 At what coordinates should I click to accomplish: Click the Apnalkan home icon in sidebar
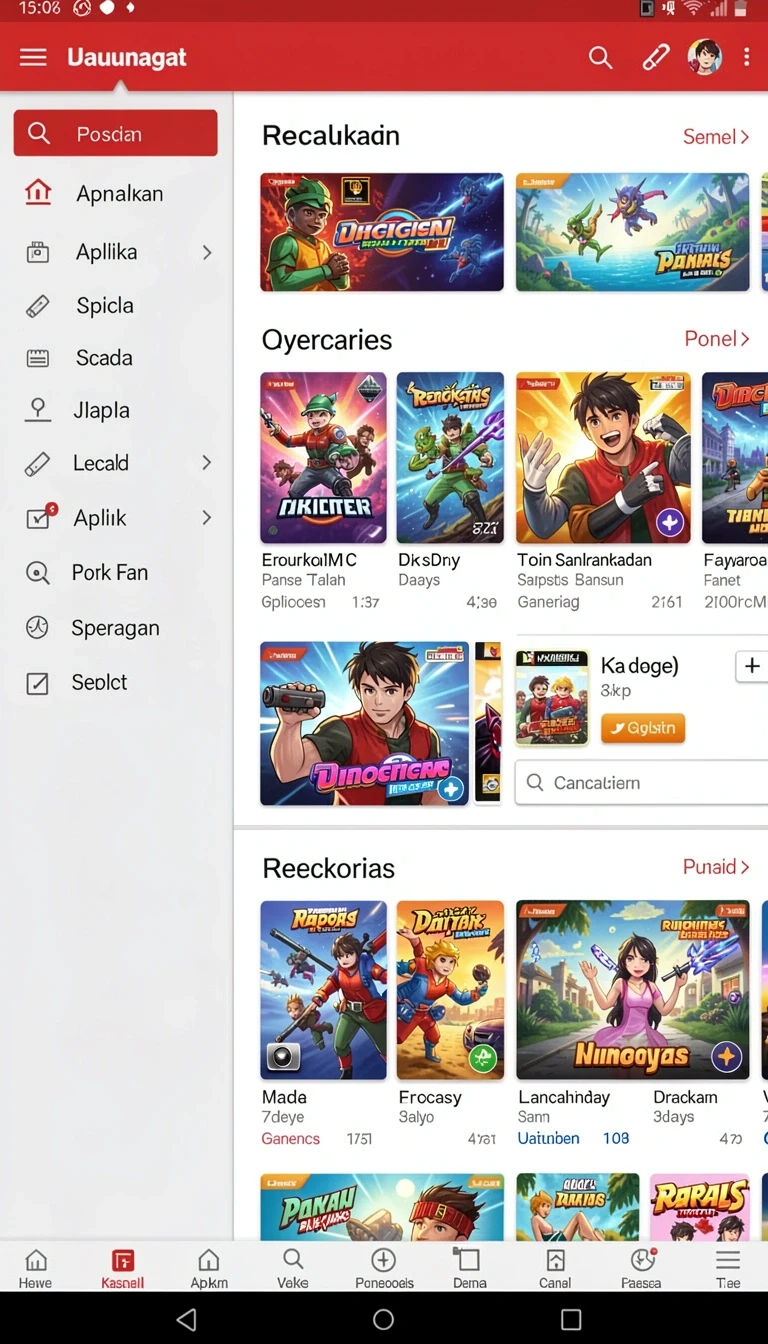[x=38, y=192]
